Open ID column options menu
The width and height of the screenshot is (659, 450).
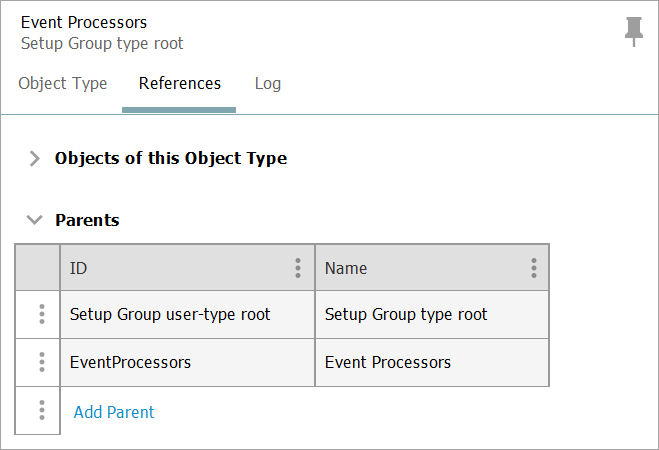tap(297, 268)
